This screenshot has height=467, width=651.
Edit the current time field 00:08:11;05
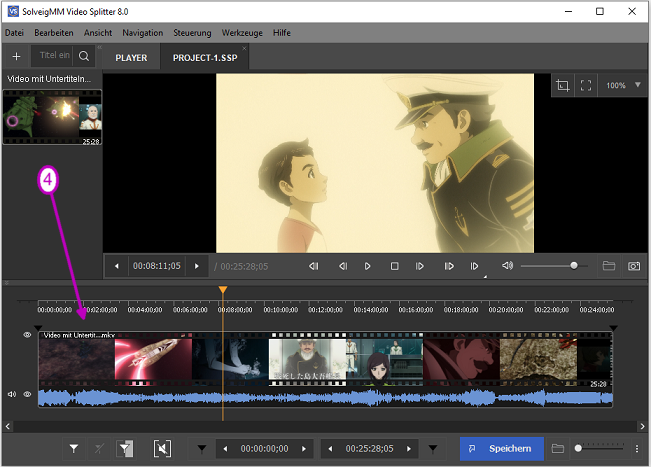pos(157,266)
